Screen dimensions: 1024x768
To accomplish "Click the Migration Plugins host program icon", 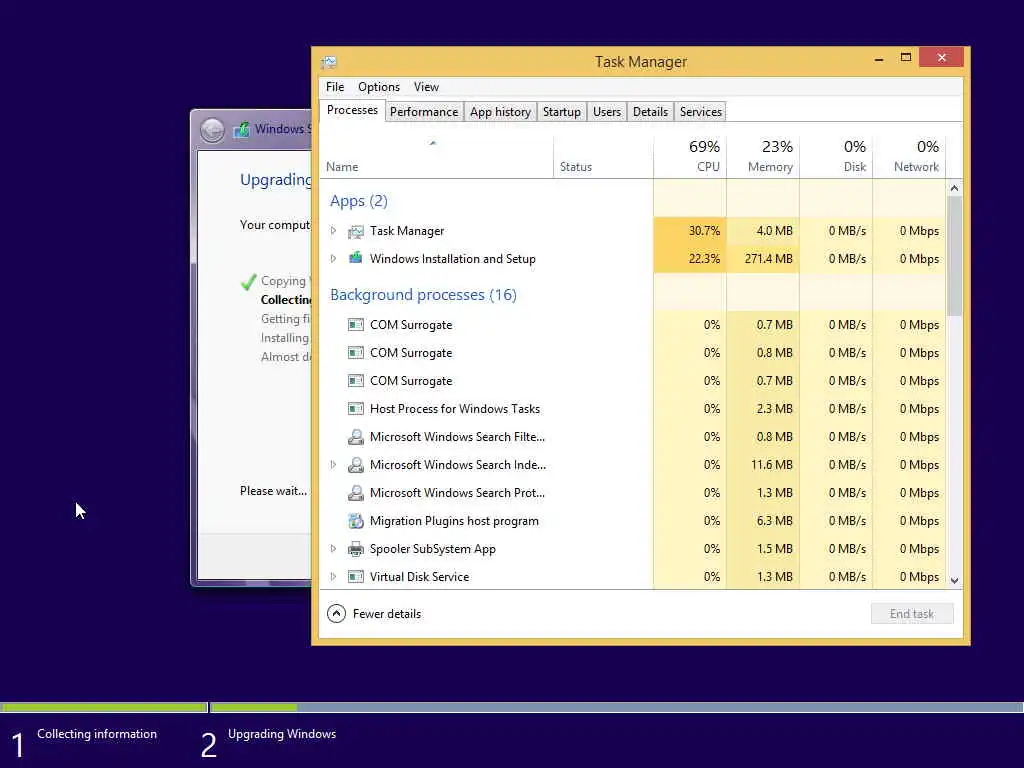I will (x=356, y=521).
